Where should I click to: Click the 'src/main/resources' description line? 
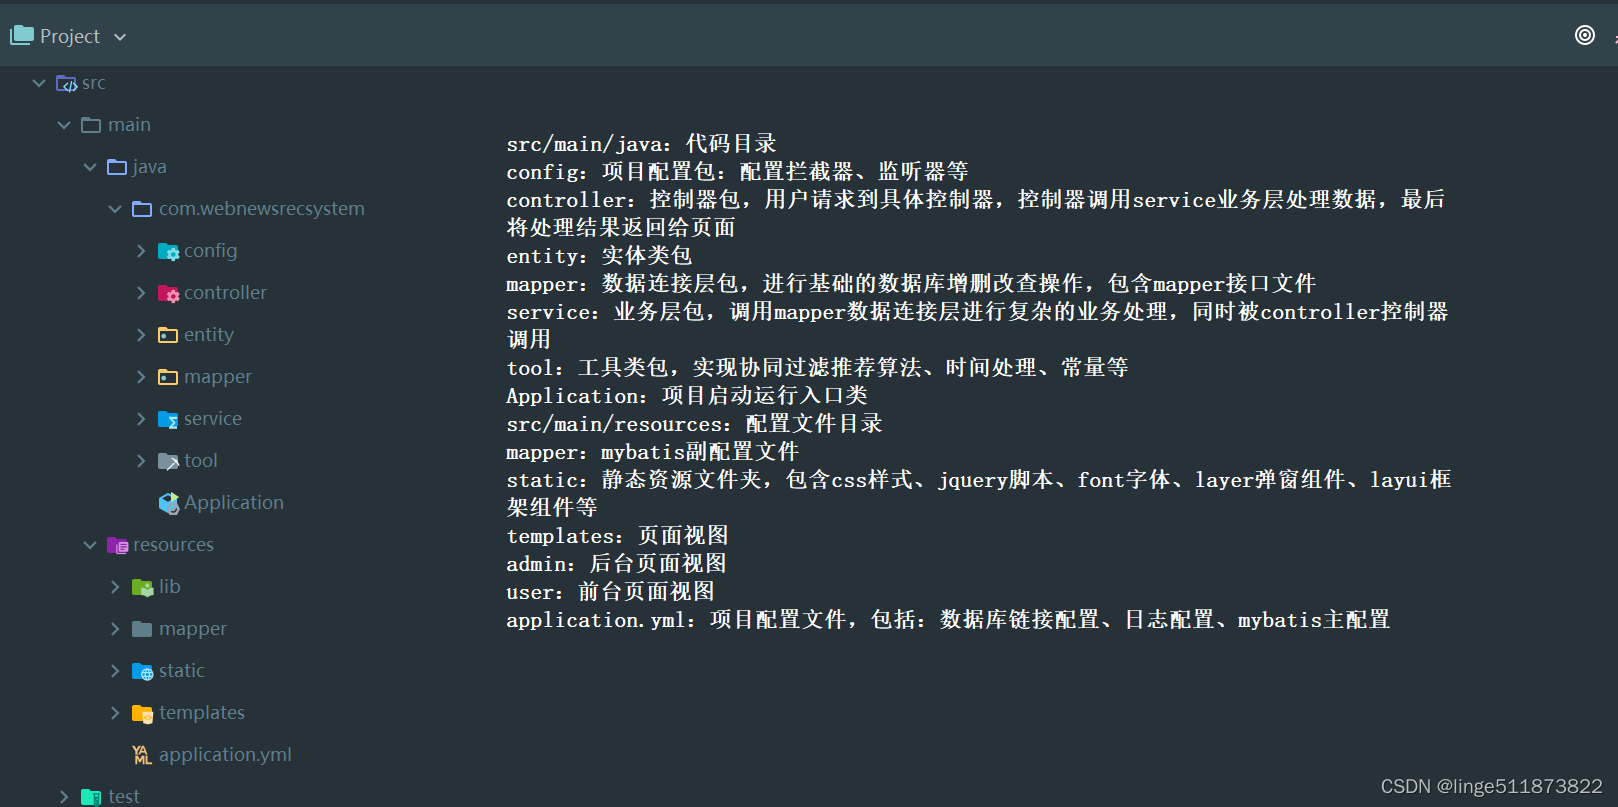click(x=694, y=424)
